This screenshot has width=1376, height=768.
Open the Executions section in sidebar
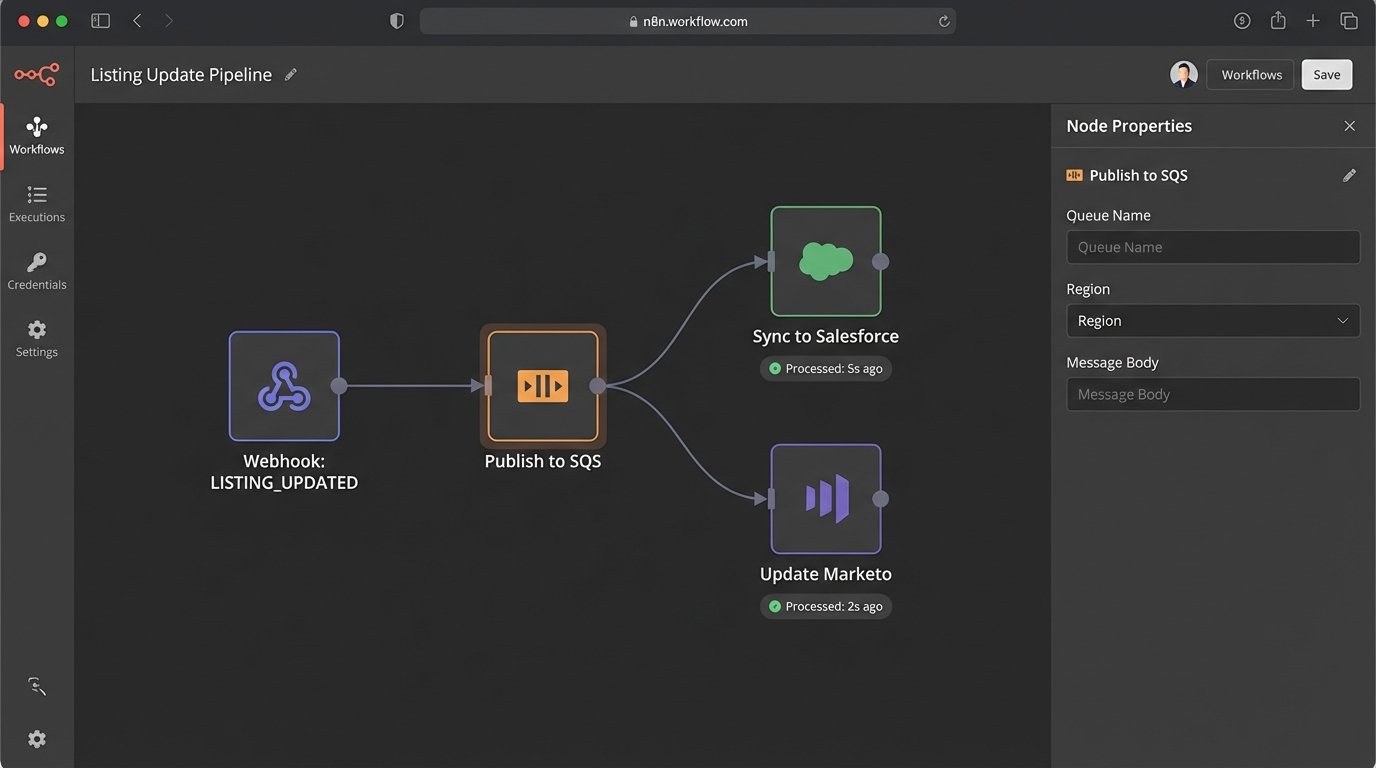[x=37, y=203]
